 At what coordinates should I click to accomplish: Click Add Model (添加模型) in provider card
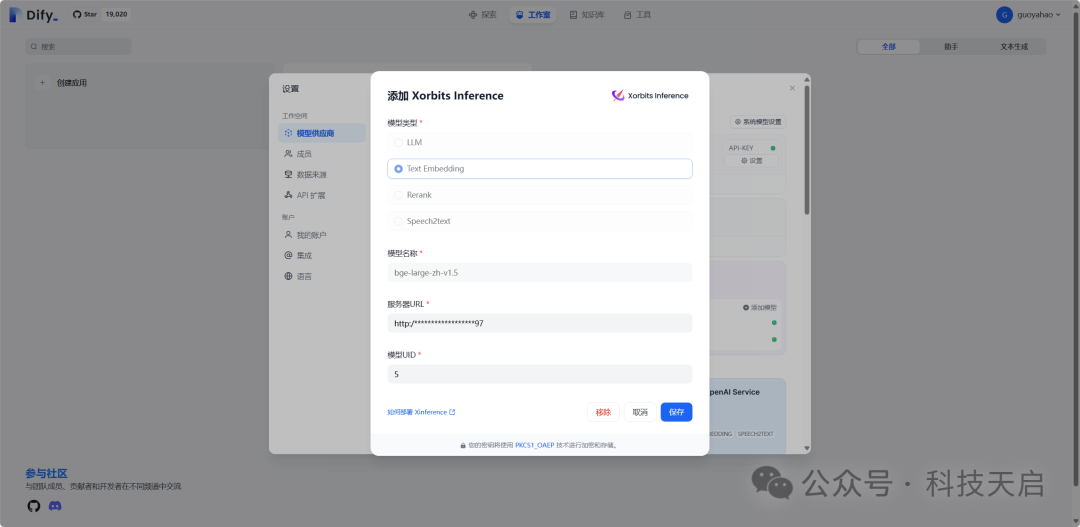click(760, 307)
